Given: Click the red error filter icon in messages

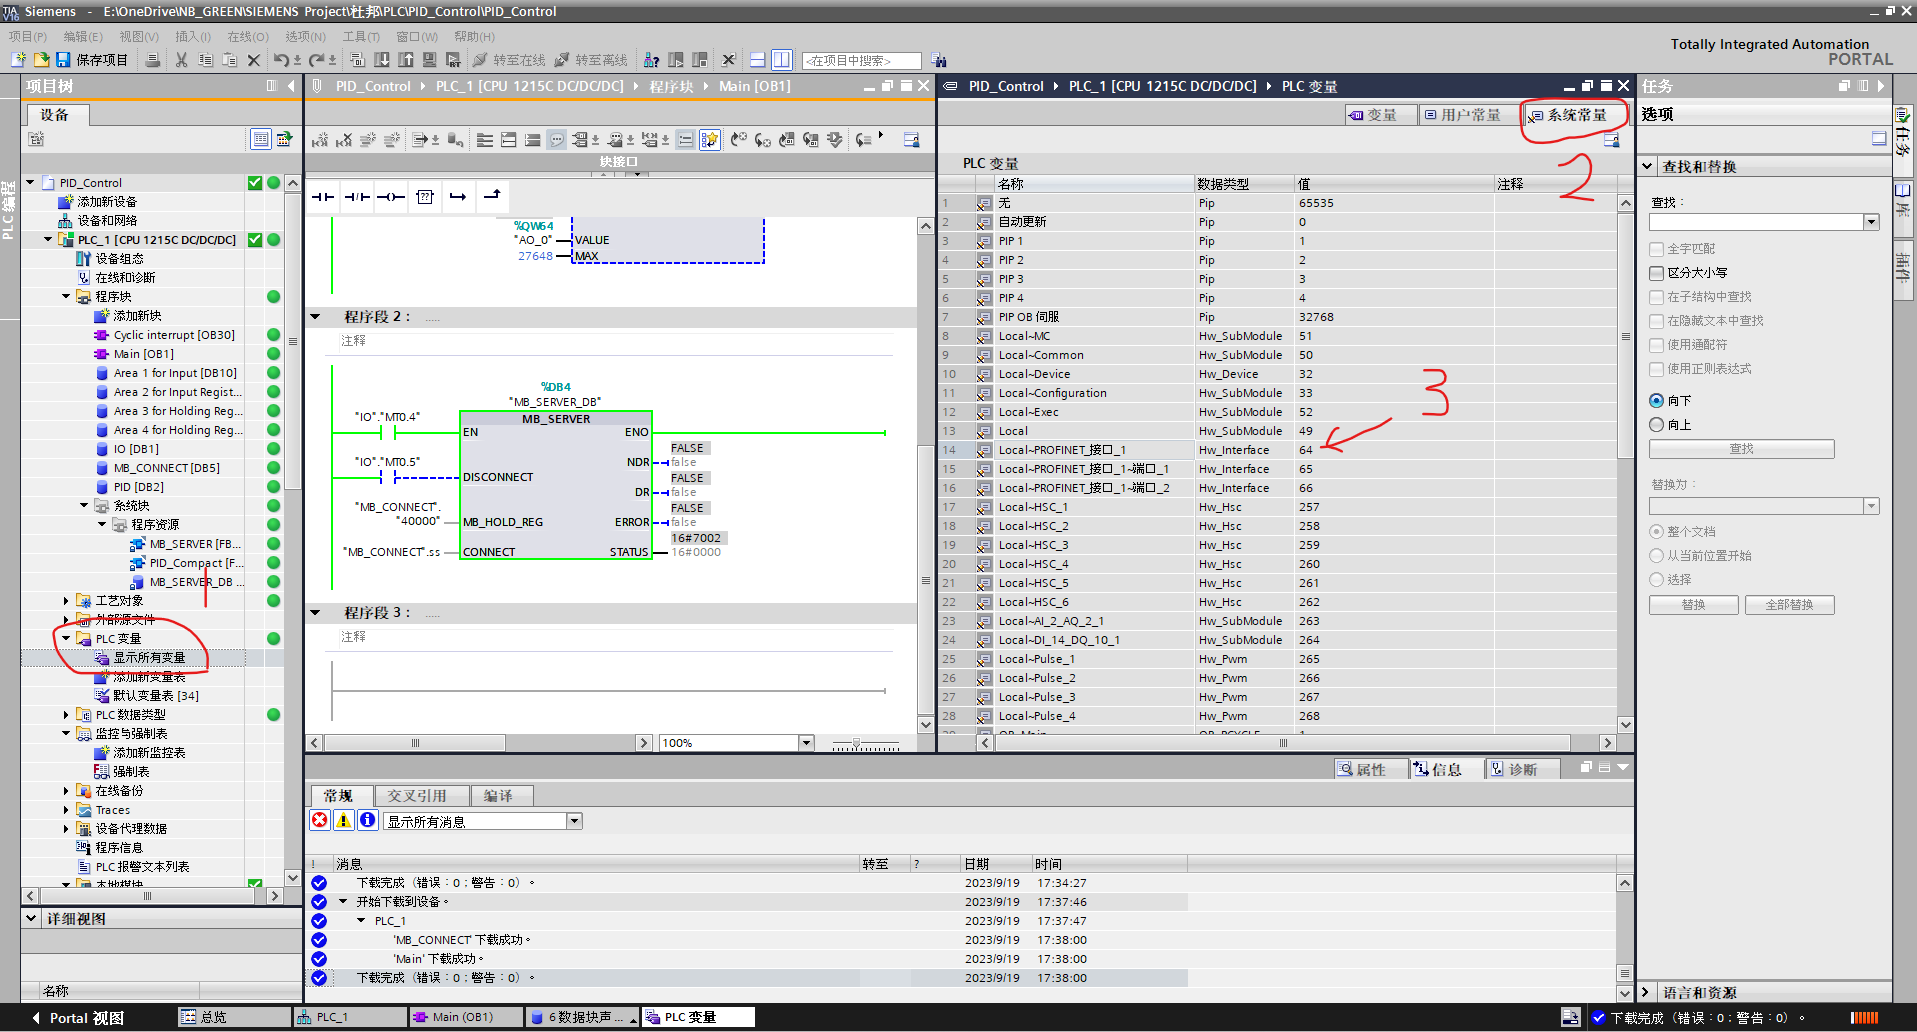Looking at the screenshot, I should coord(320,820).
